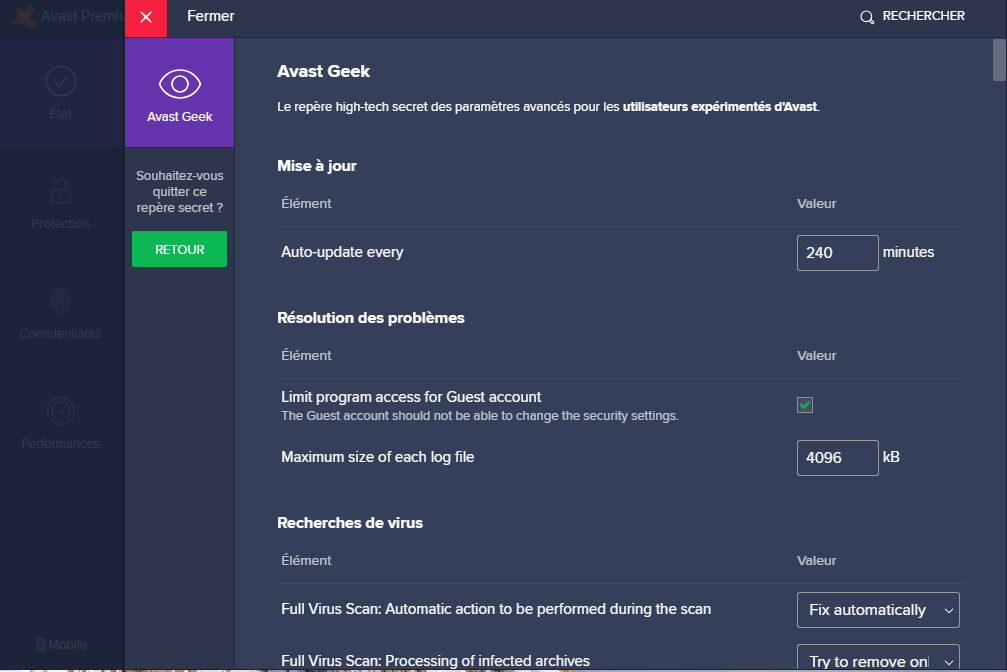Click the red X close icon

(146, 17)
